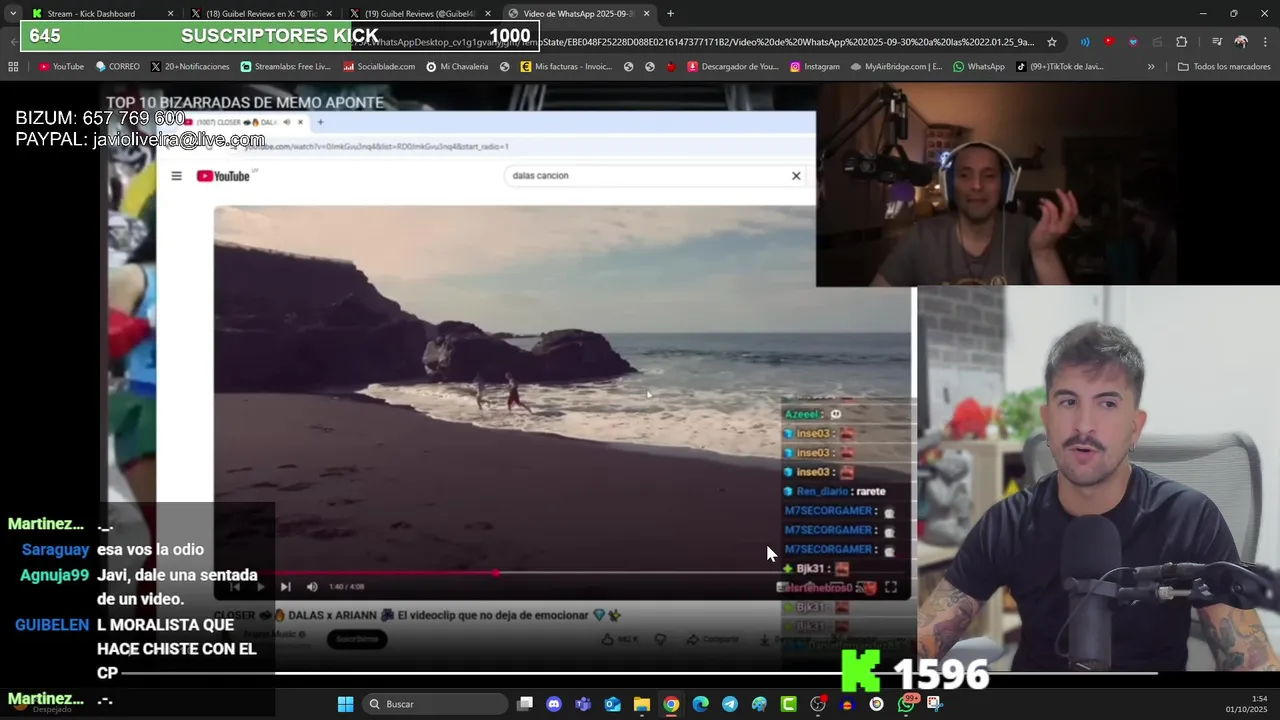This screenshot has height=720, width=1280.
Task: Open the WhatsApp bookmark in bookmarks bar
Action: tap(979, 67)
